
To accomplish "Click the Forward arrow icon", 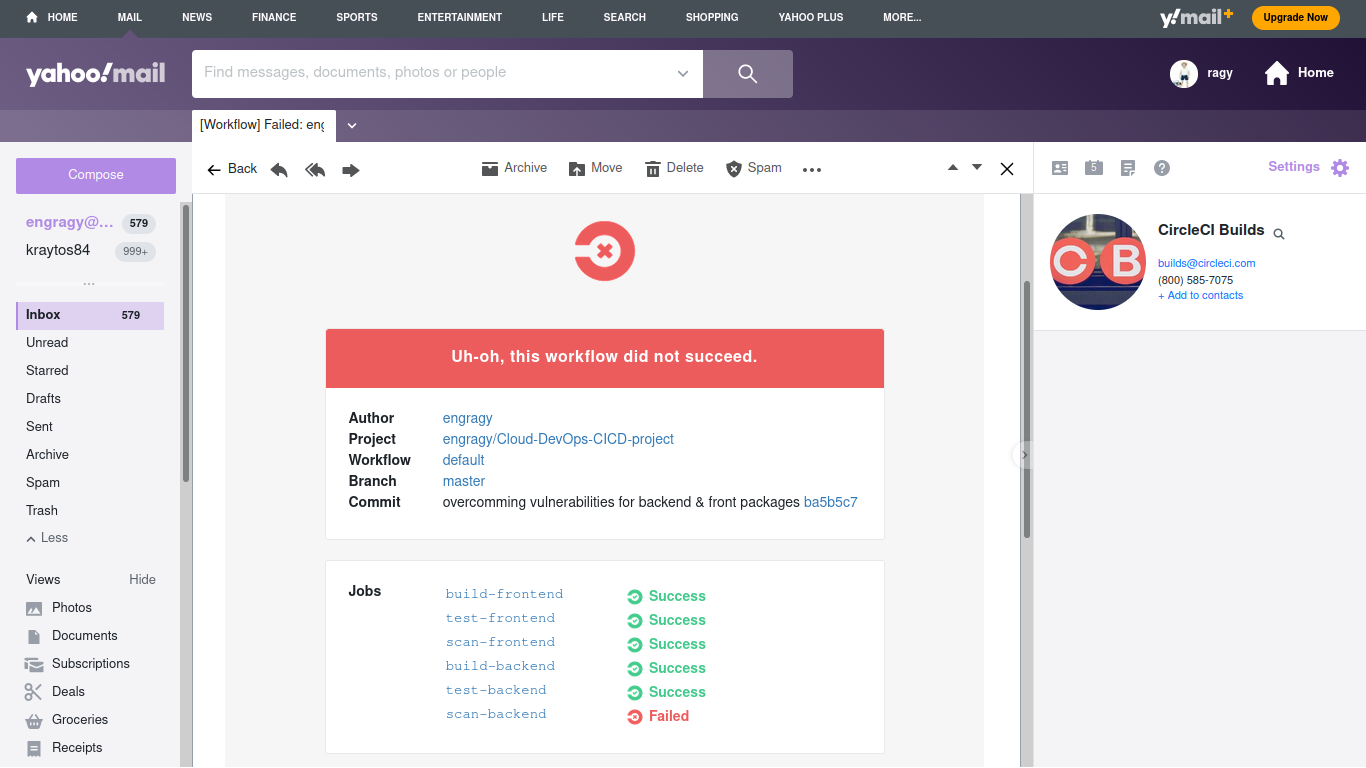I will click(x=351, y=170).
